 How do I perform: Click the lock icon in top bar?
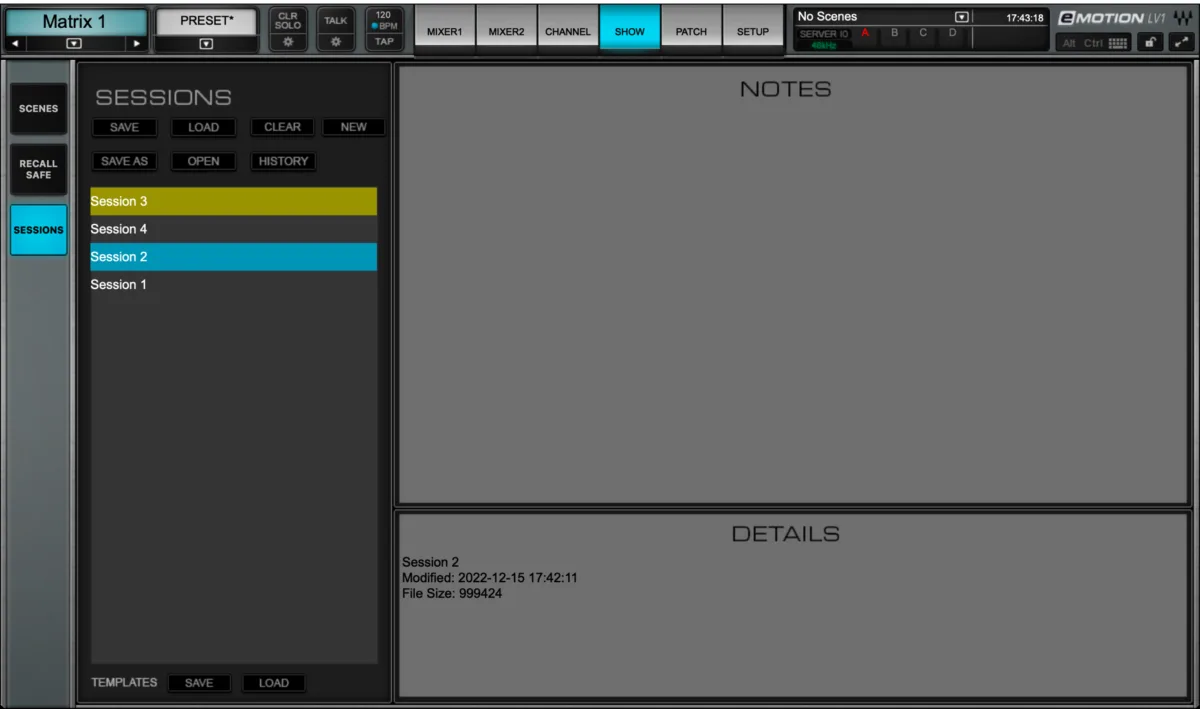coord(1149,43)
